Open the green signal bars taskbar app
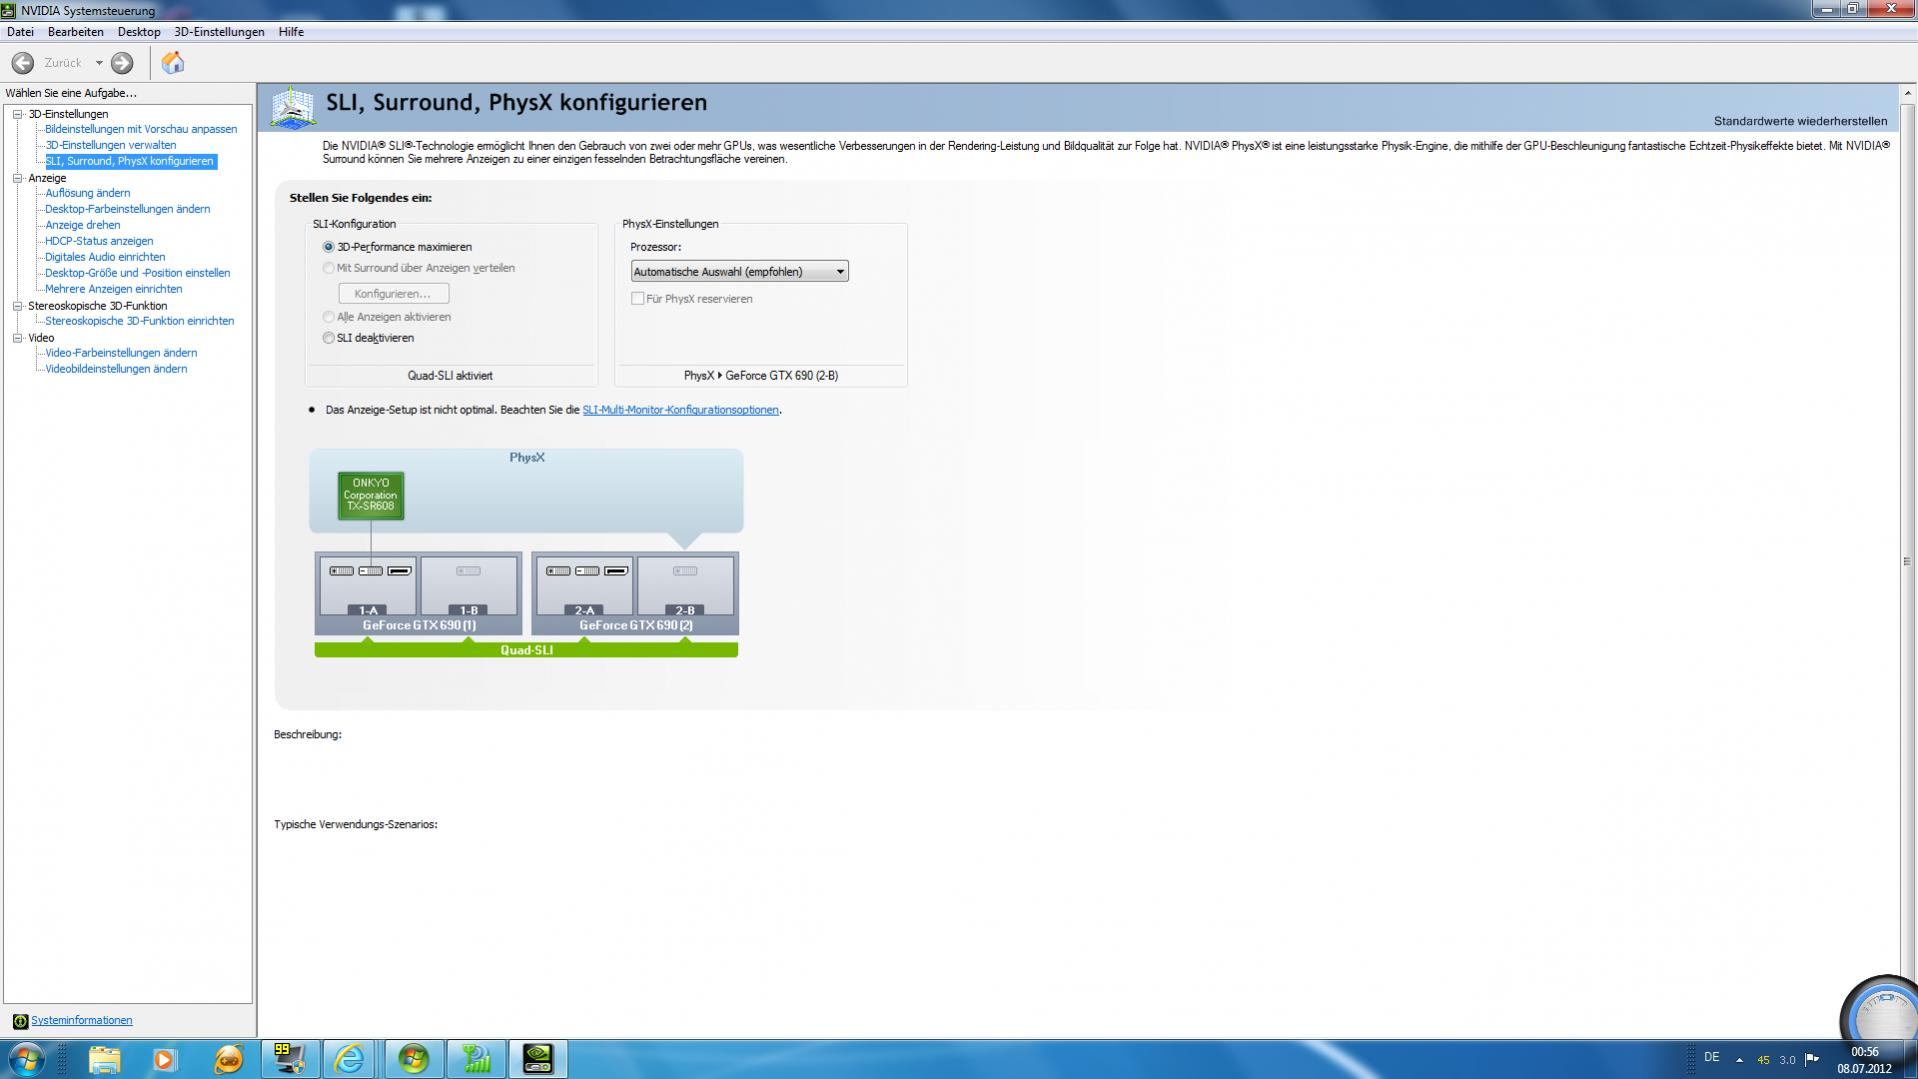Screen dimensions: 1918x1079 [x=476, y=1059]
